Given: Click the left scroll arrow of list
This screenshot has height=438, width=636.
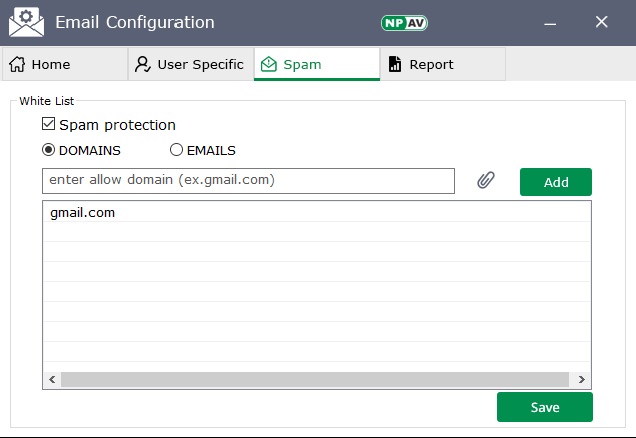Looking at the screenshot, I should tap(51, 380).
